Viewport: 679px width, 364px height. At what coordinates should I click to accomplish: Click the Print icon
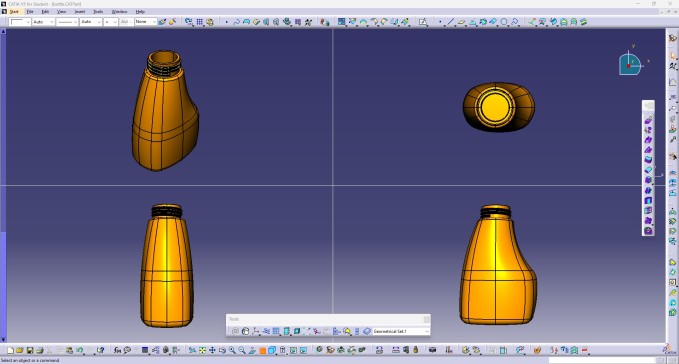[x=39, y=350]
